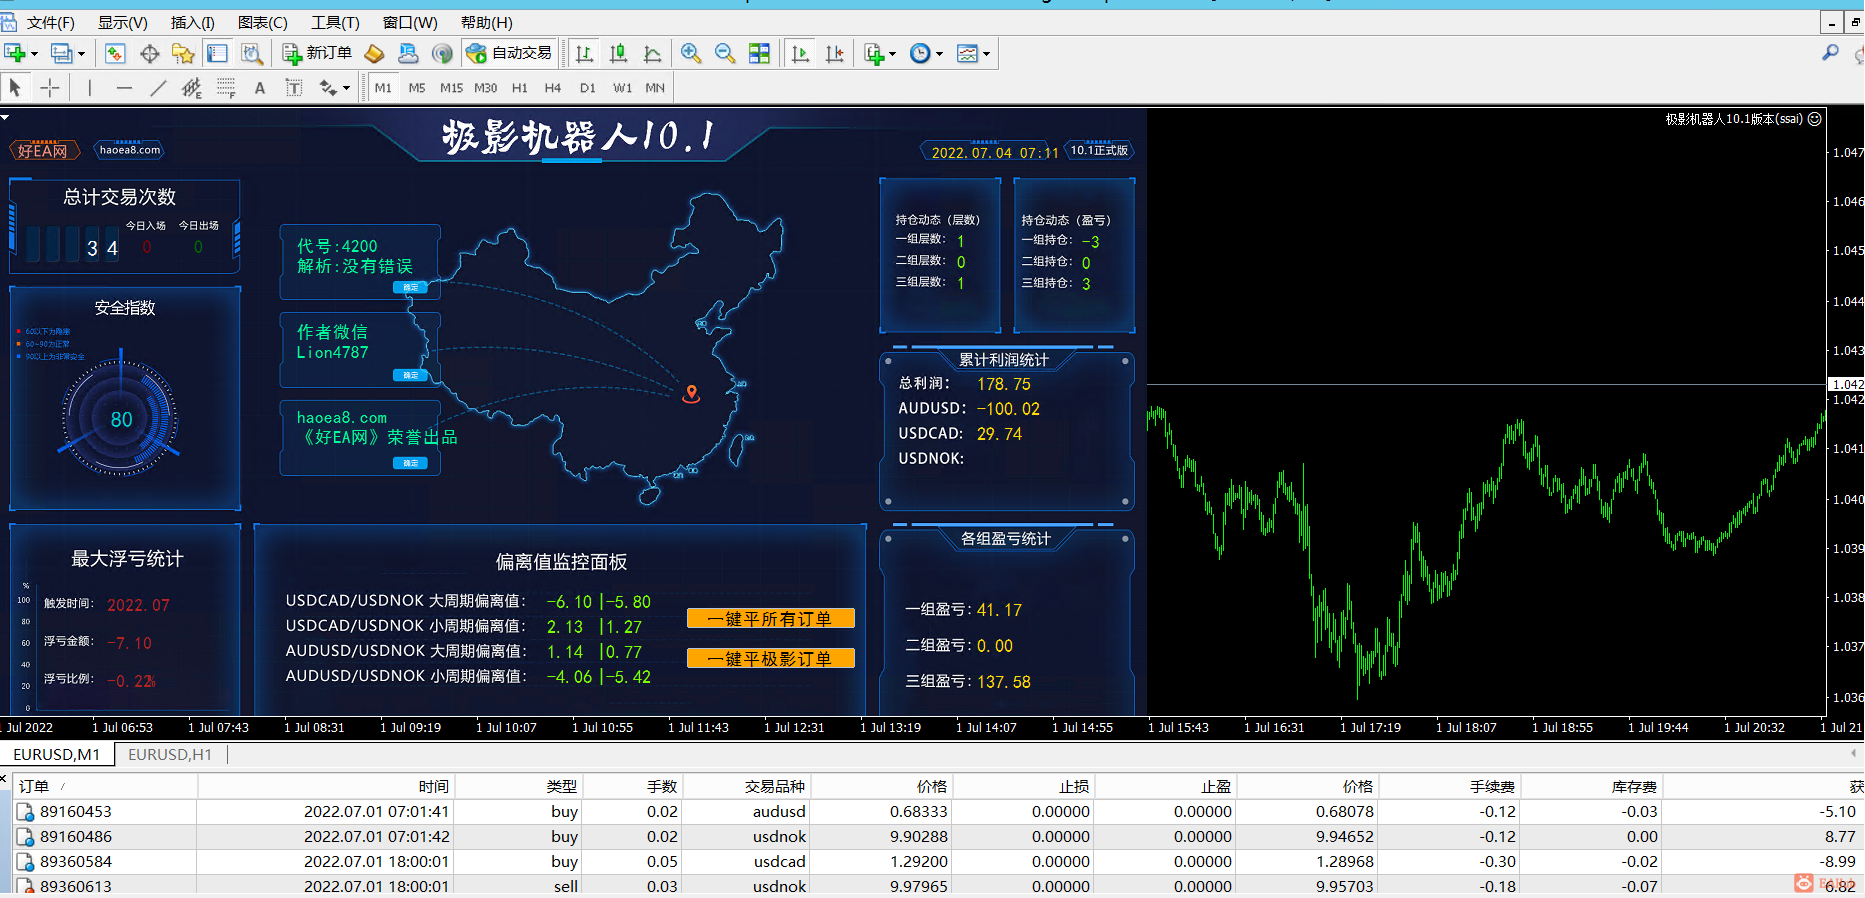Click the 一键平所有订单 button

coord(770,619)
